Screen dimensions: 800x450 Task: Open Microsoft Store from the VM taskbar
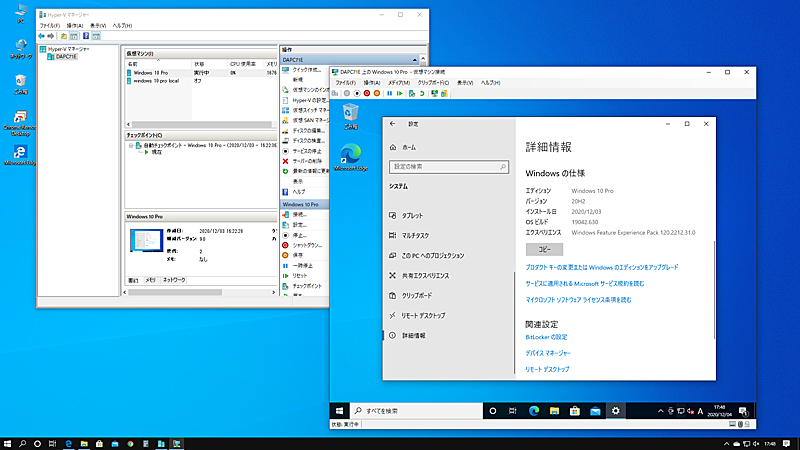pyautogui.click(x=574, y=411)
